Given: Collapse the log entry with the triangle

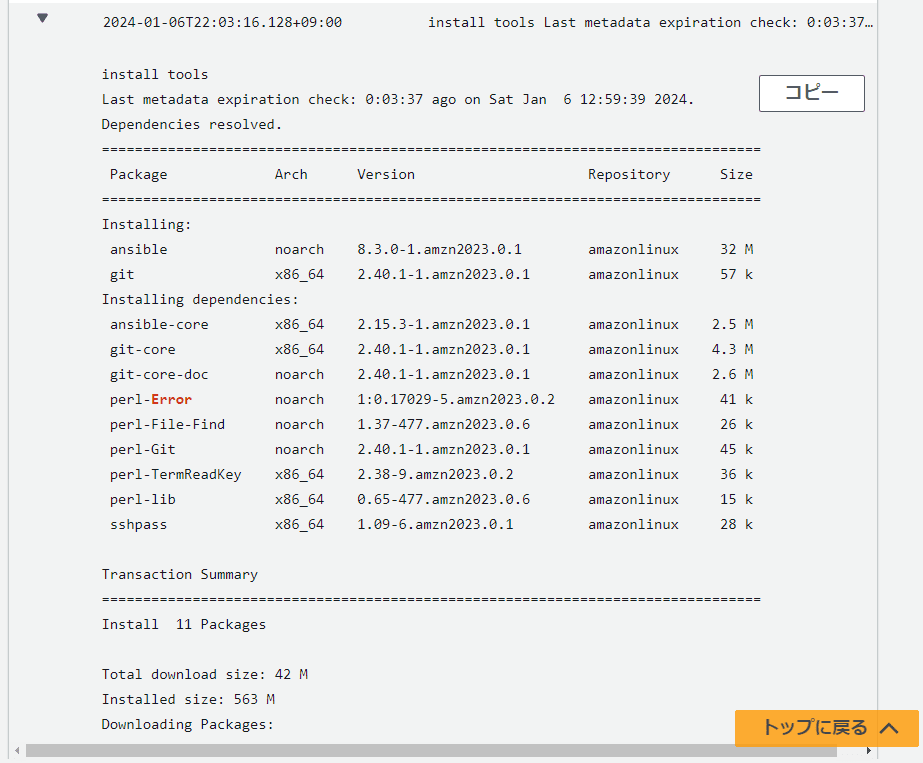Looking at the screenshot, I should tap(42, 18).
